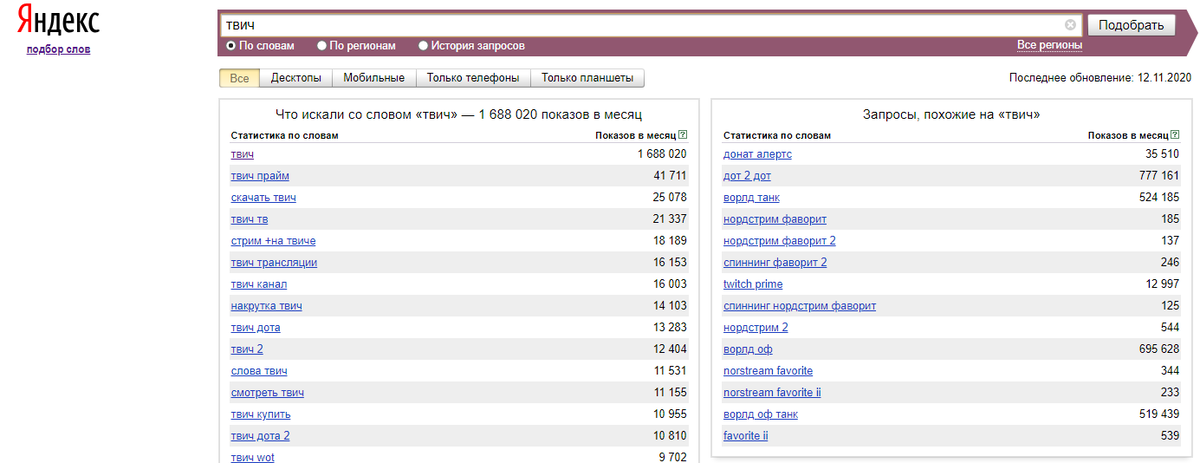
Task: Click the Яндекс logo
Action: [58, 22]
